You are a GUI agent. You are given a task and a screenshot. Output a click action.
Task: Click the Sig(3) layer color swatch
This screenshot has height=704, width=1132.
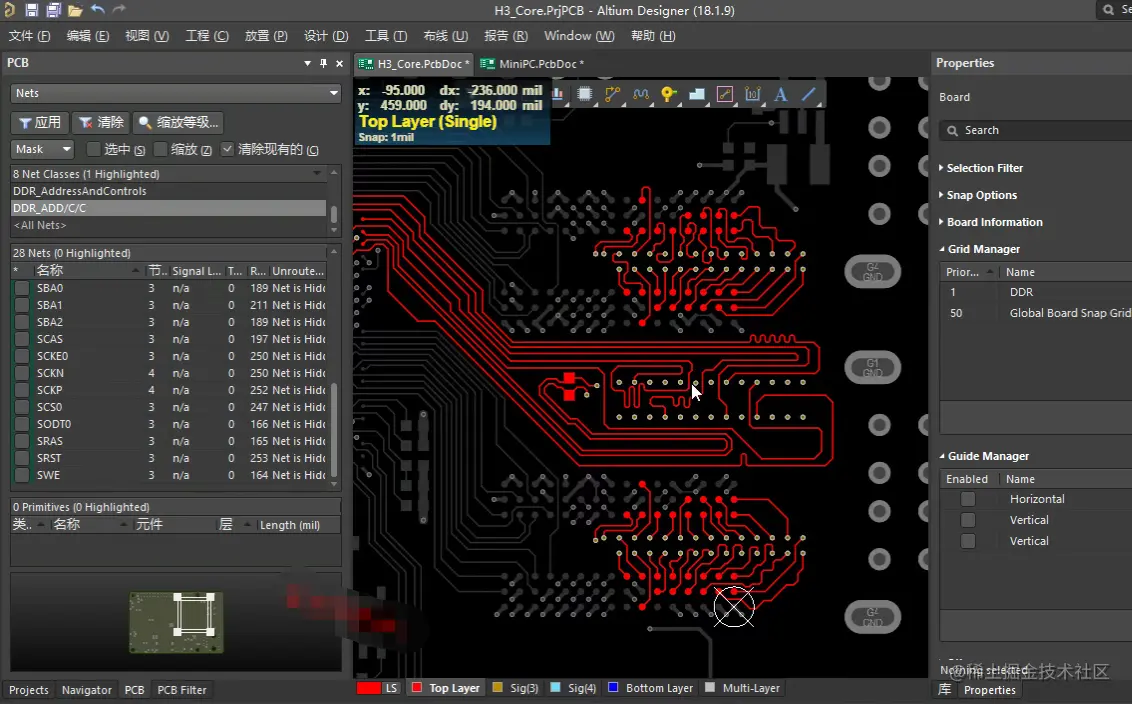[497, 688]
